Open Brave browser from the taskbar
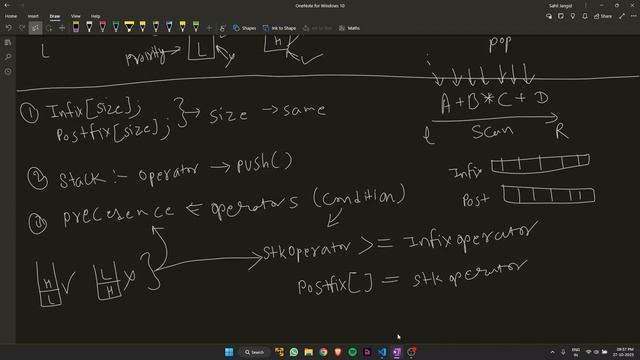The height and width of the screenshot is (360, 640). 338,352
